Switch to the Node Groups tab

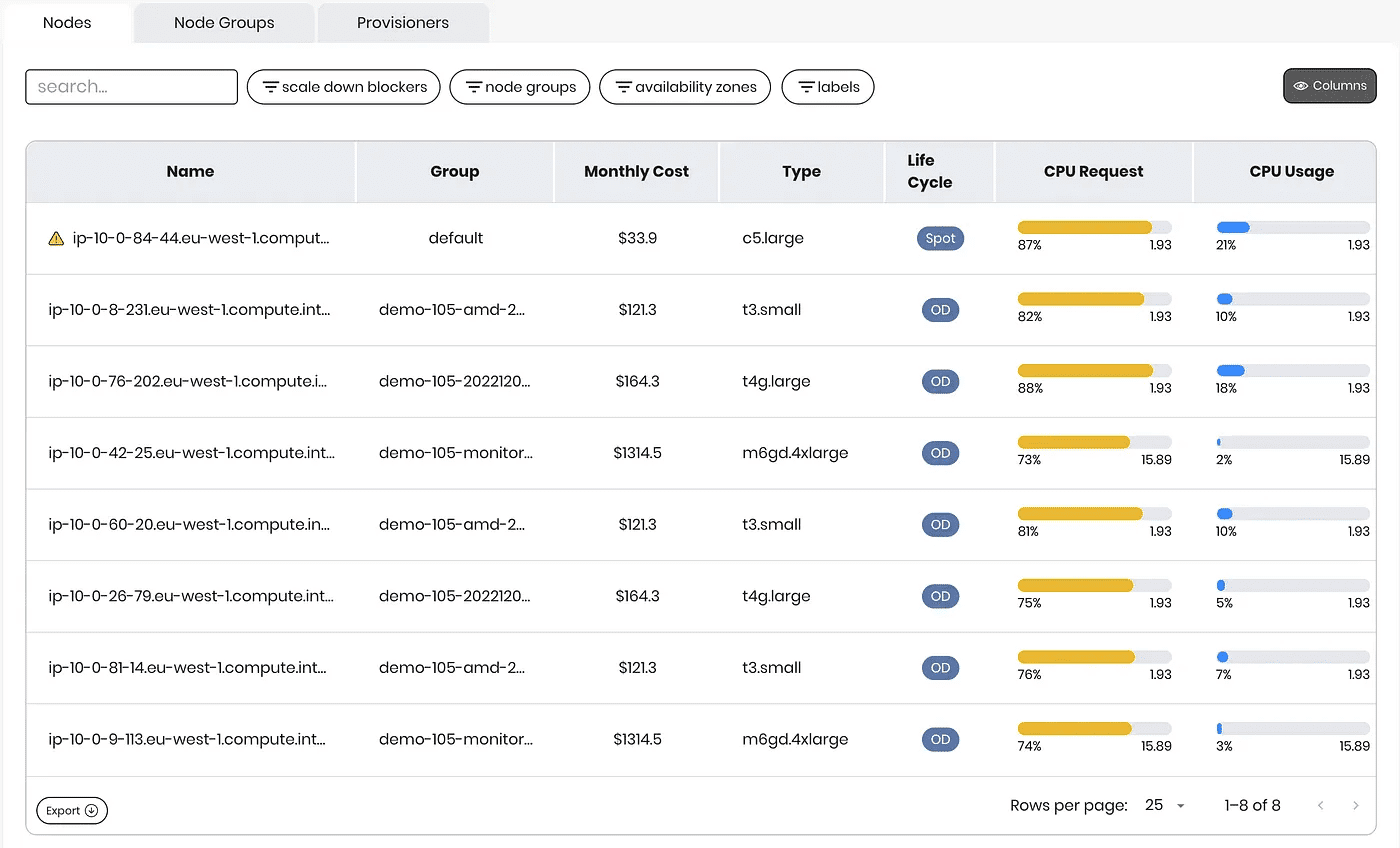coord(223,22)
